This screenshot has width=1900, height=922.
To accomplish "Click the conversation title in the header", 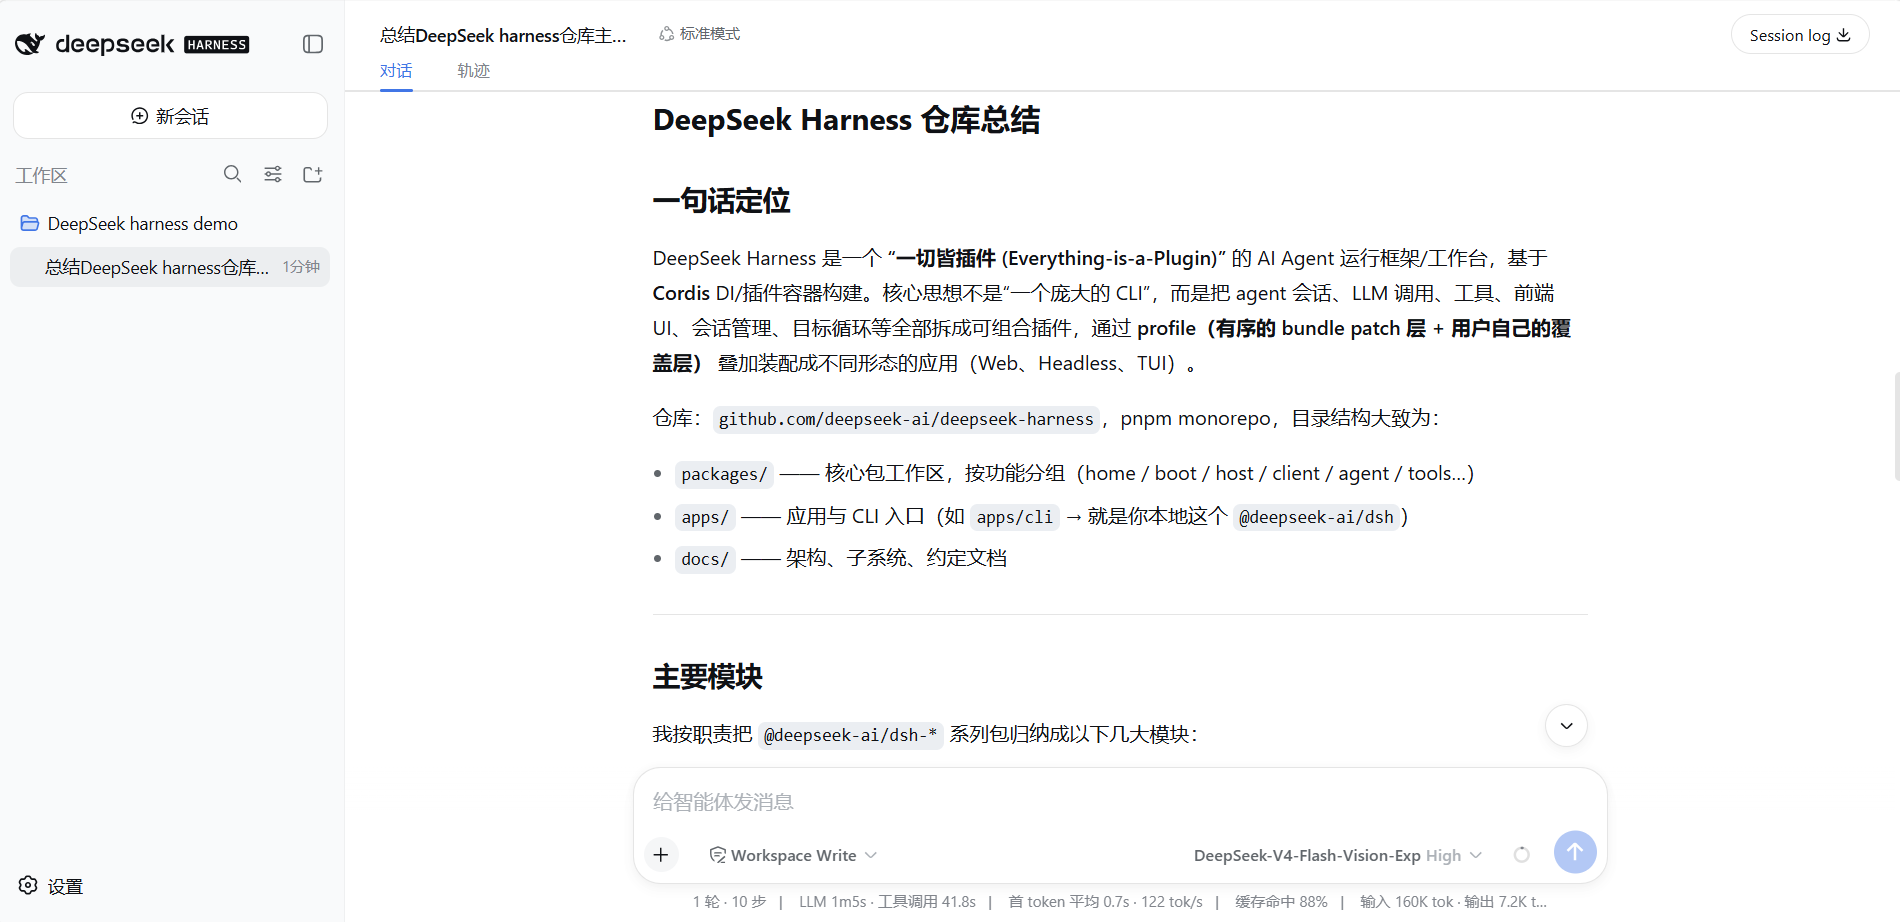I will pyautogui.click(x=503, y=36).
